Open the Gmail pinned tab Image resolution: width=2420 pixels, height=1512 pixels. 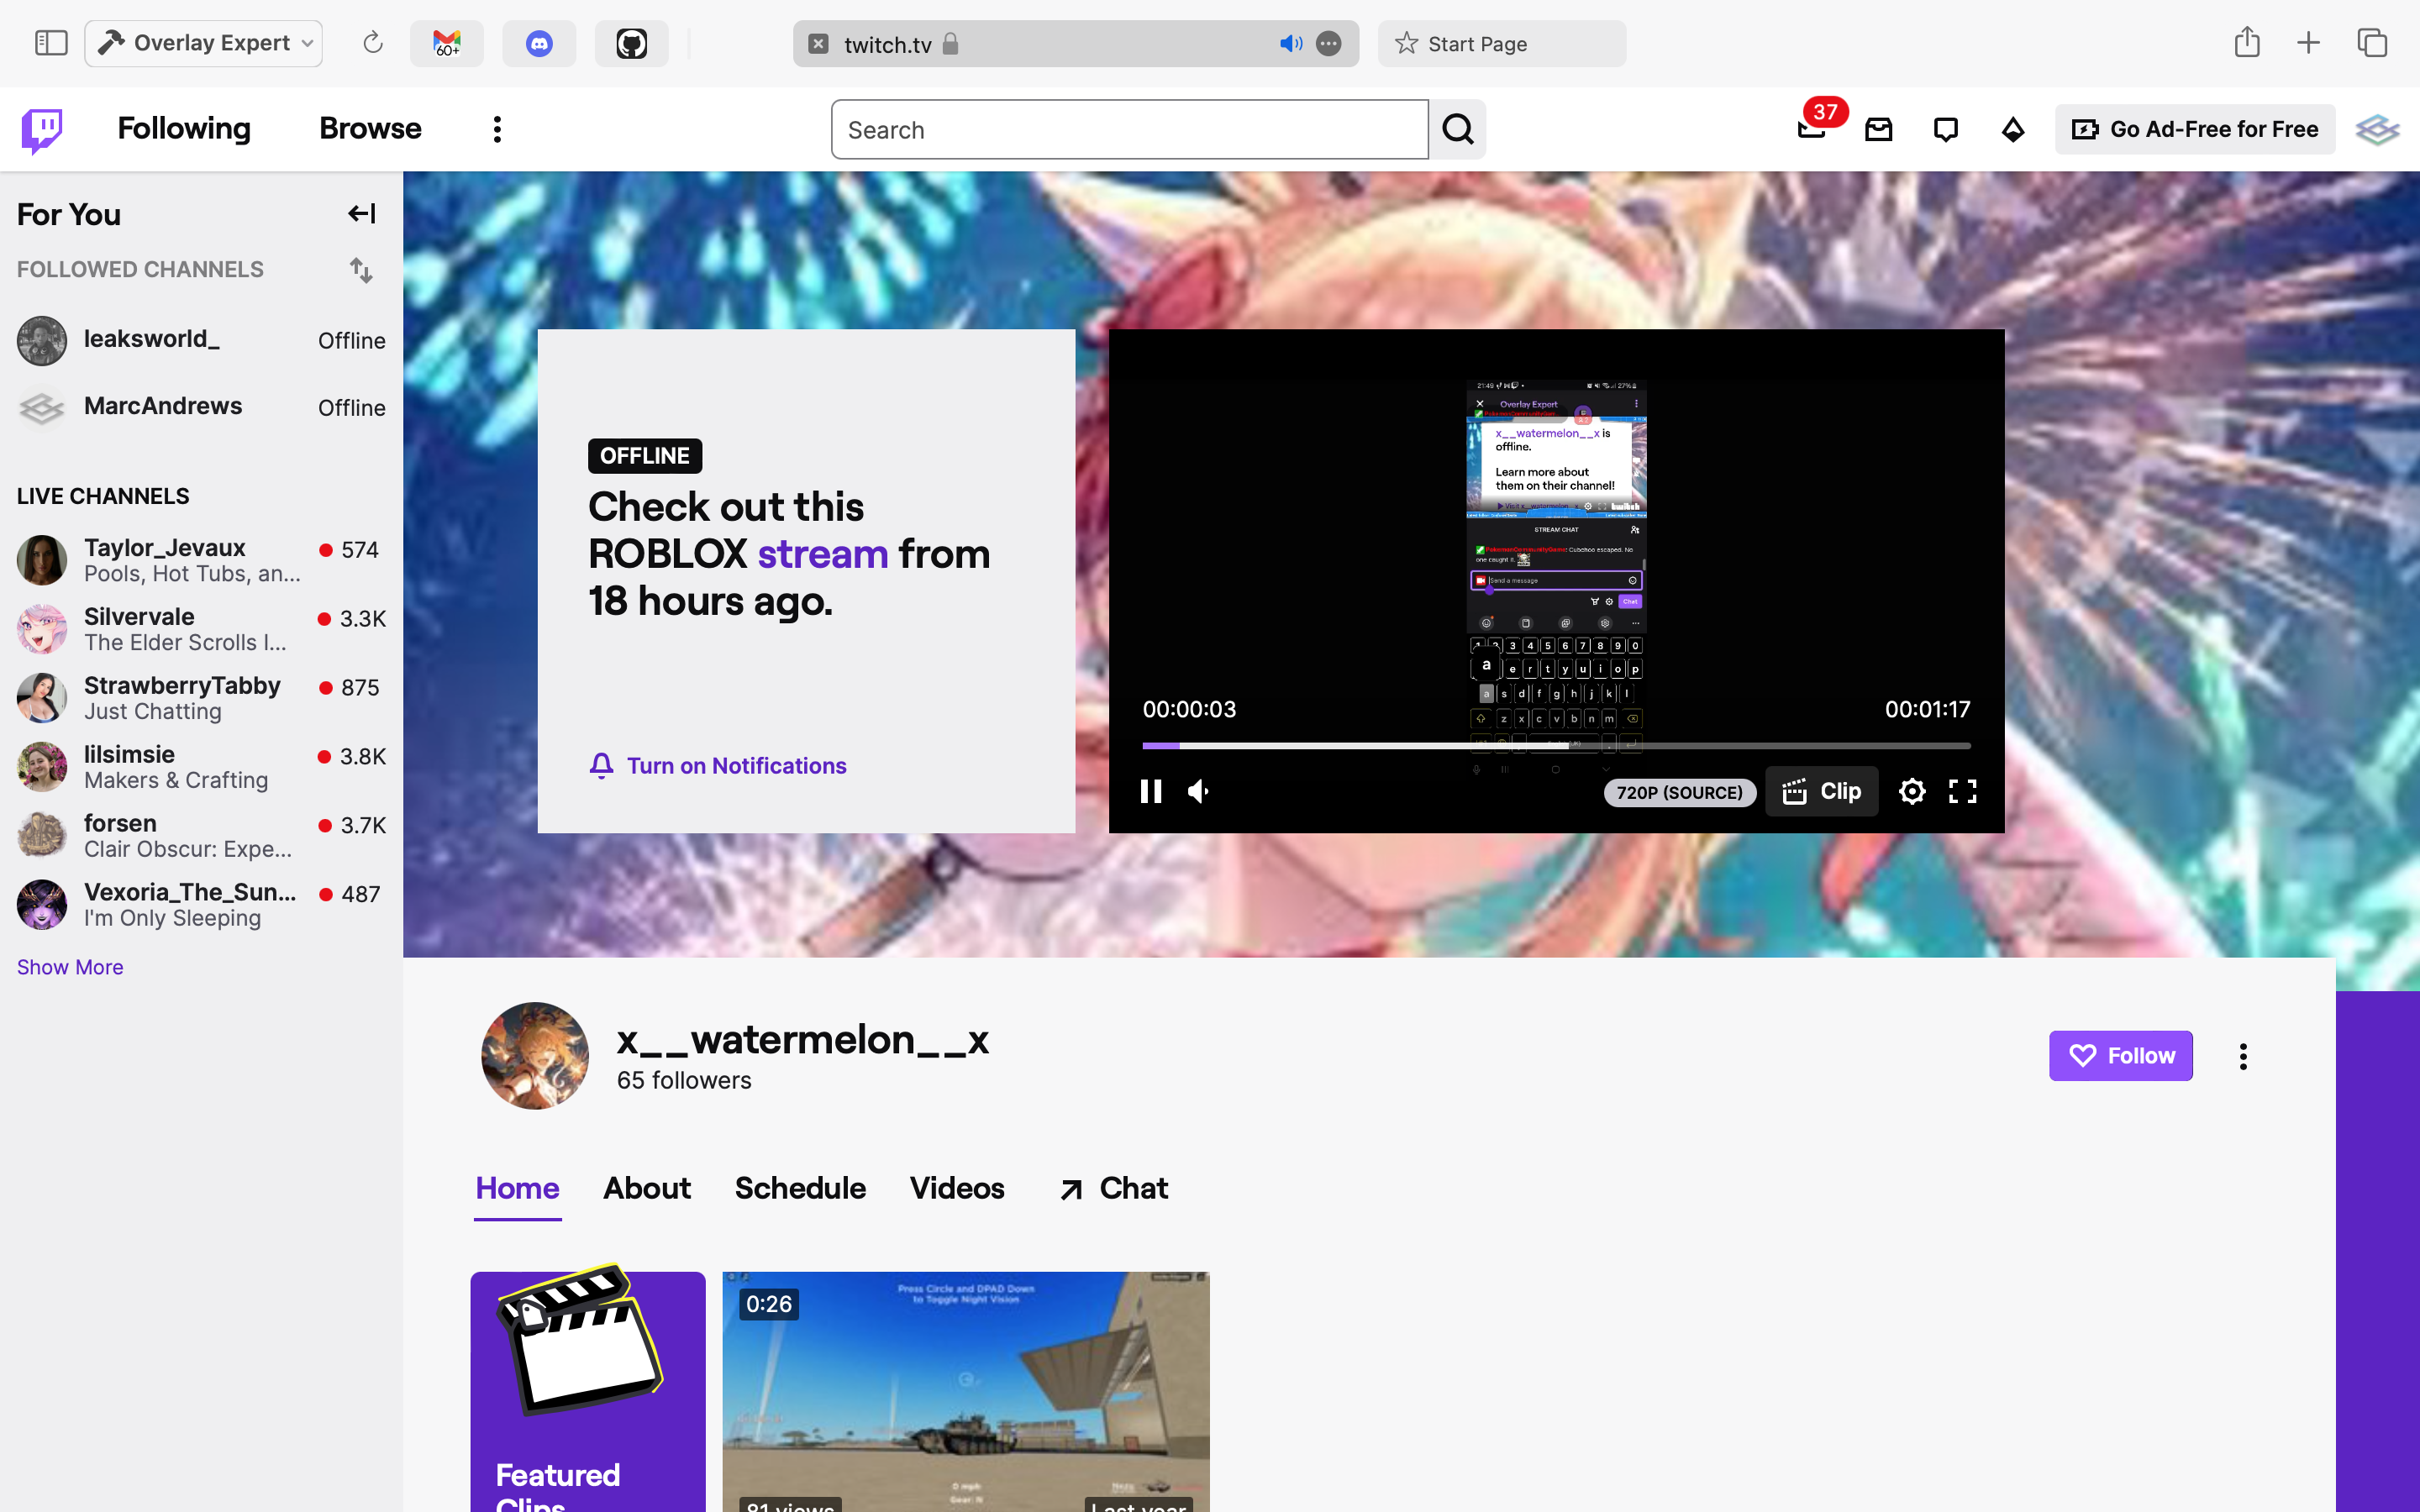[447, 43]
